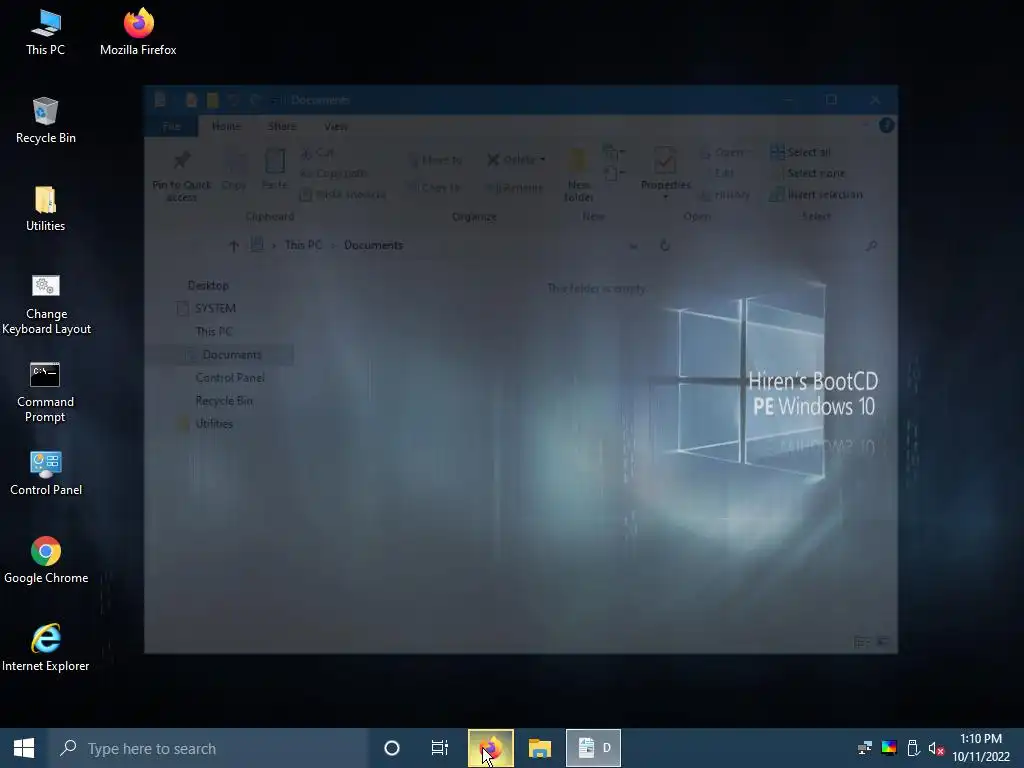
Task: Switch to View tab in Documents window
Action: click(x=336, y=126)
